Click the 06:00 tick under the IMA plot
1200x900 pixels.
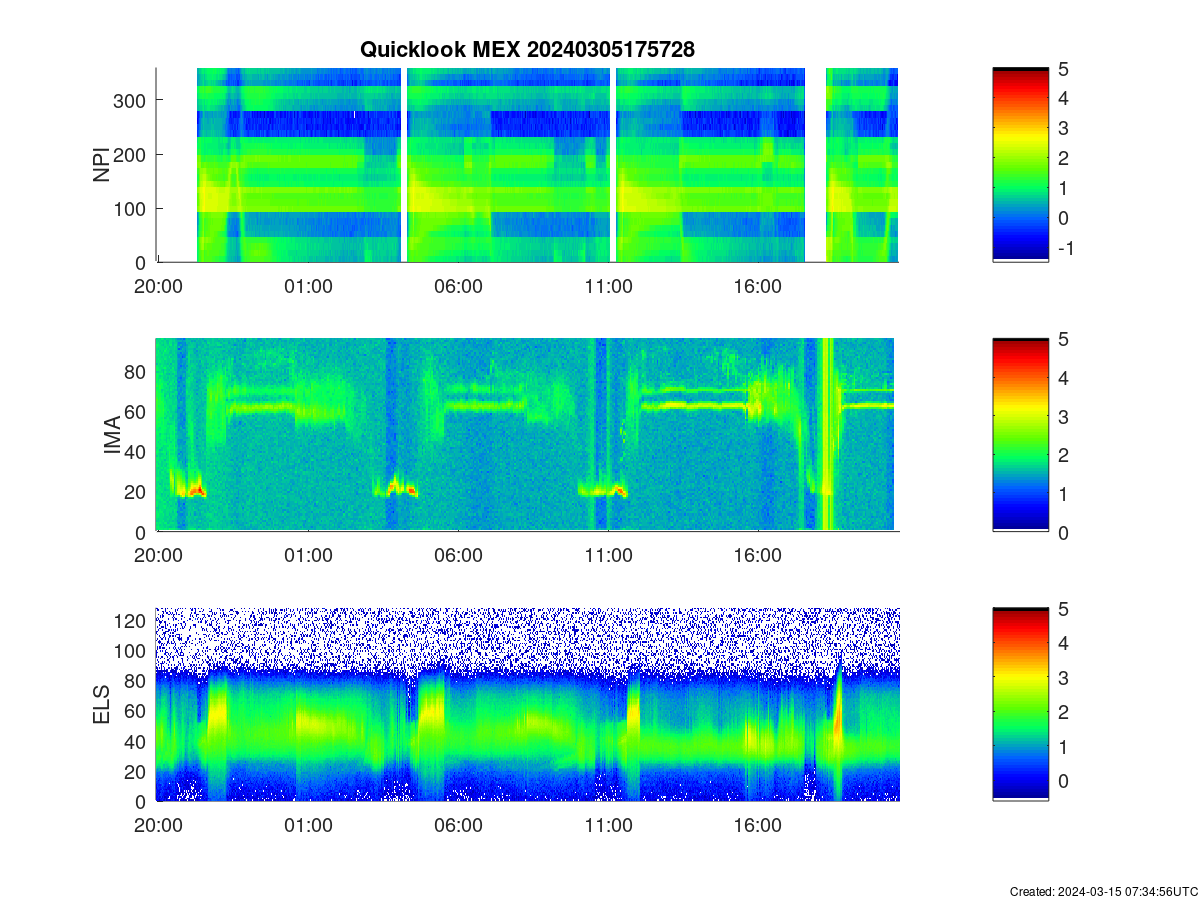coord(458,556)
